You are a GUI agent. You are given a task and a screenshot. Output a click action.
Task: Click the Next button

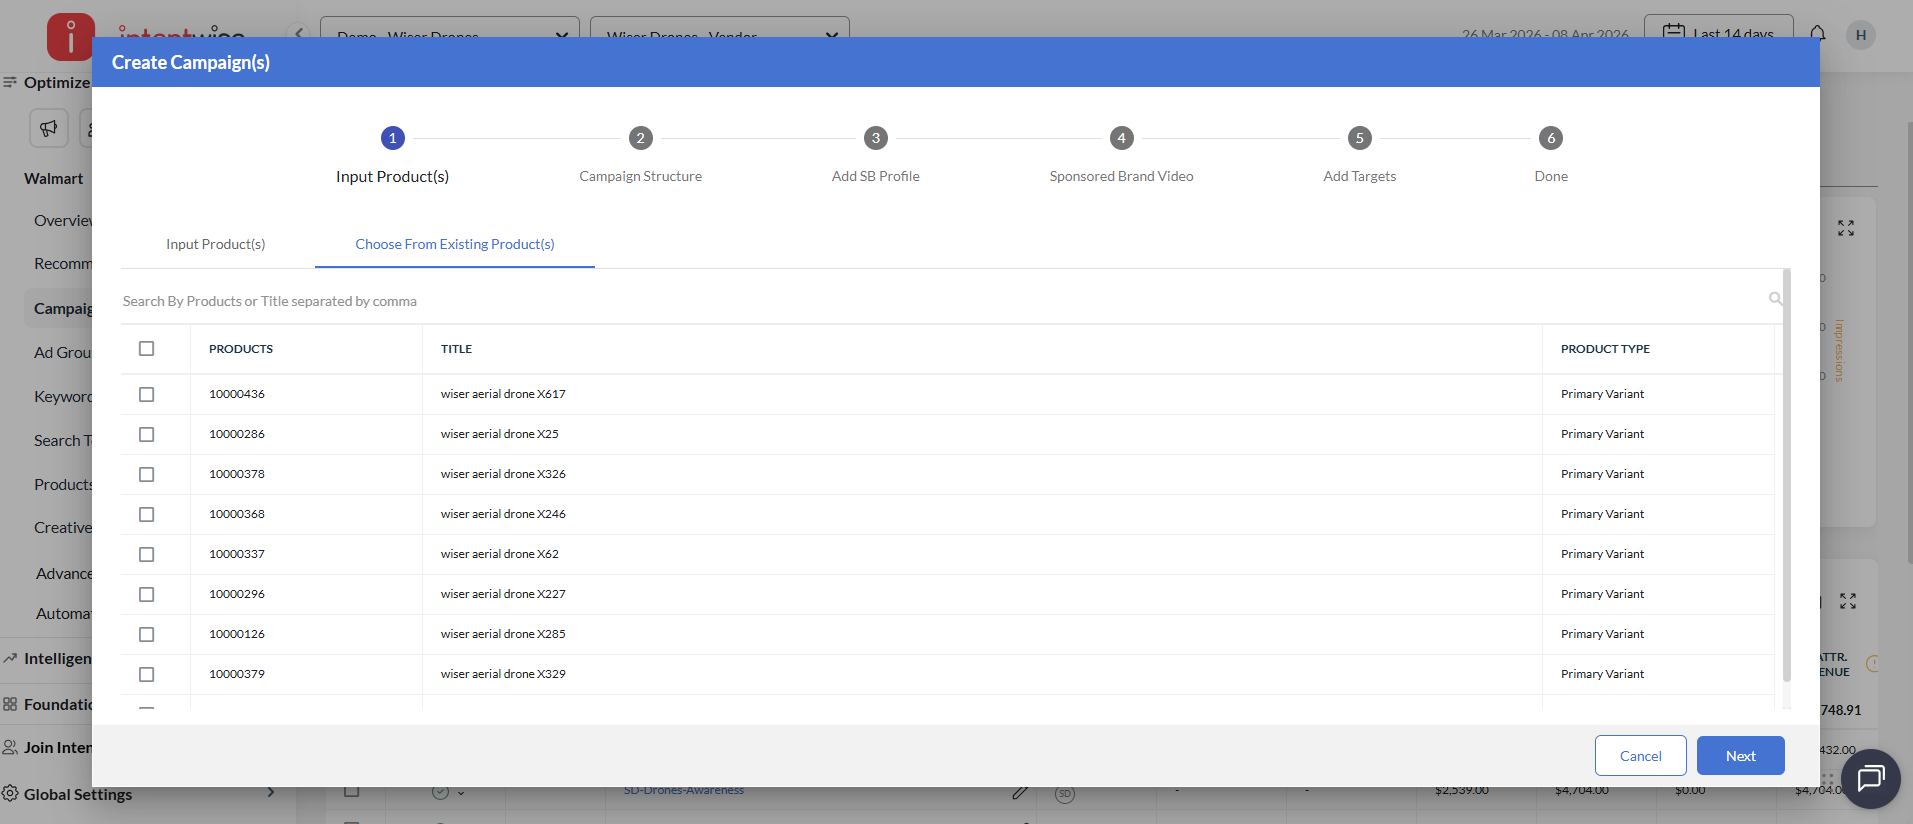pyautogui.click(x=1740, y=756)
